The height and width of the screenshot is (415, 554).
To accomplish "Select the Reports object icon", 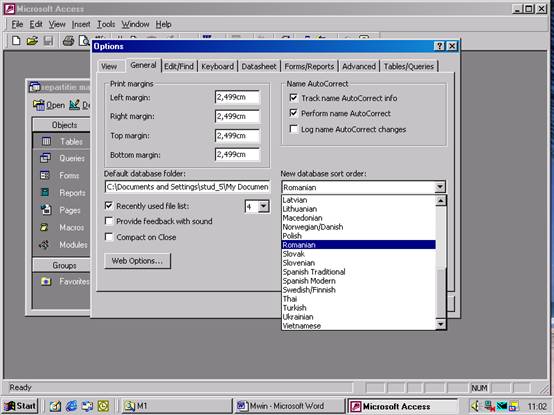I will tap(45, 192).
